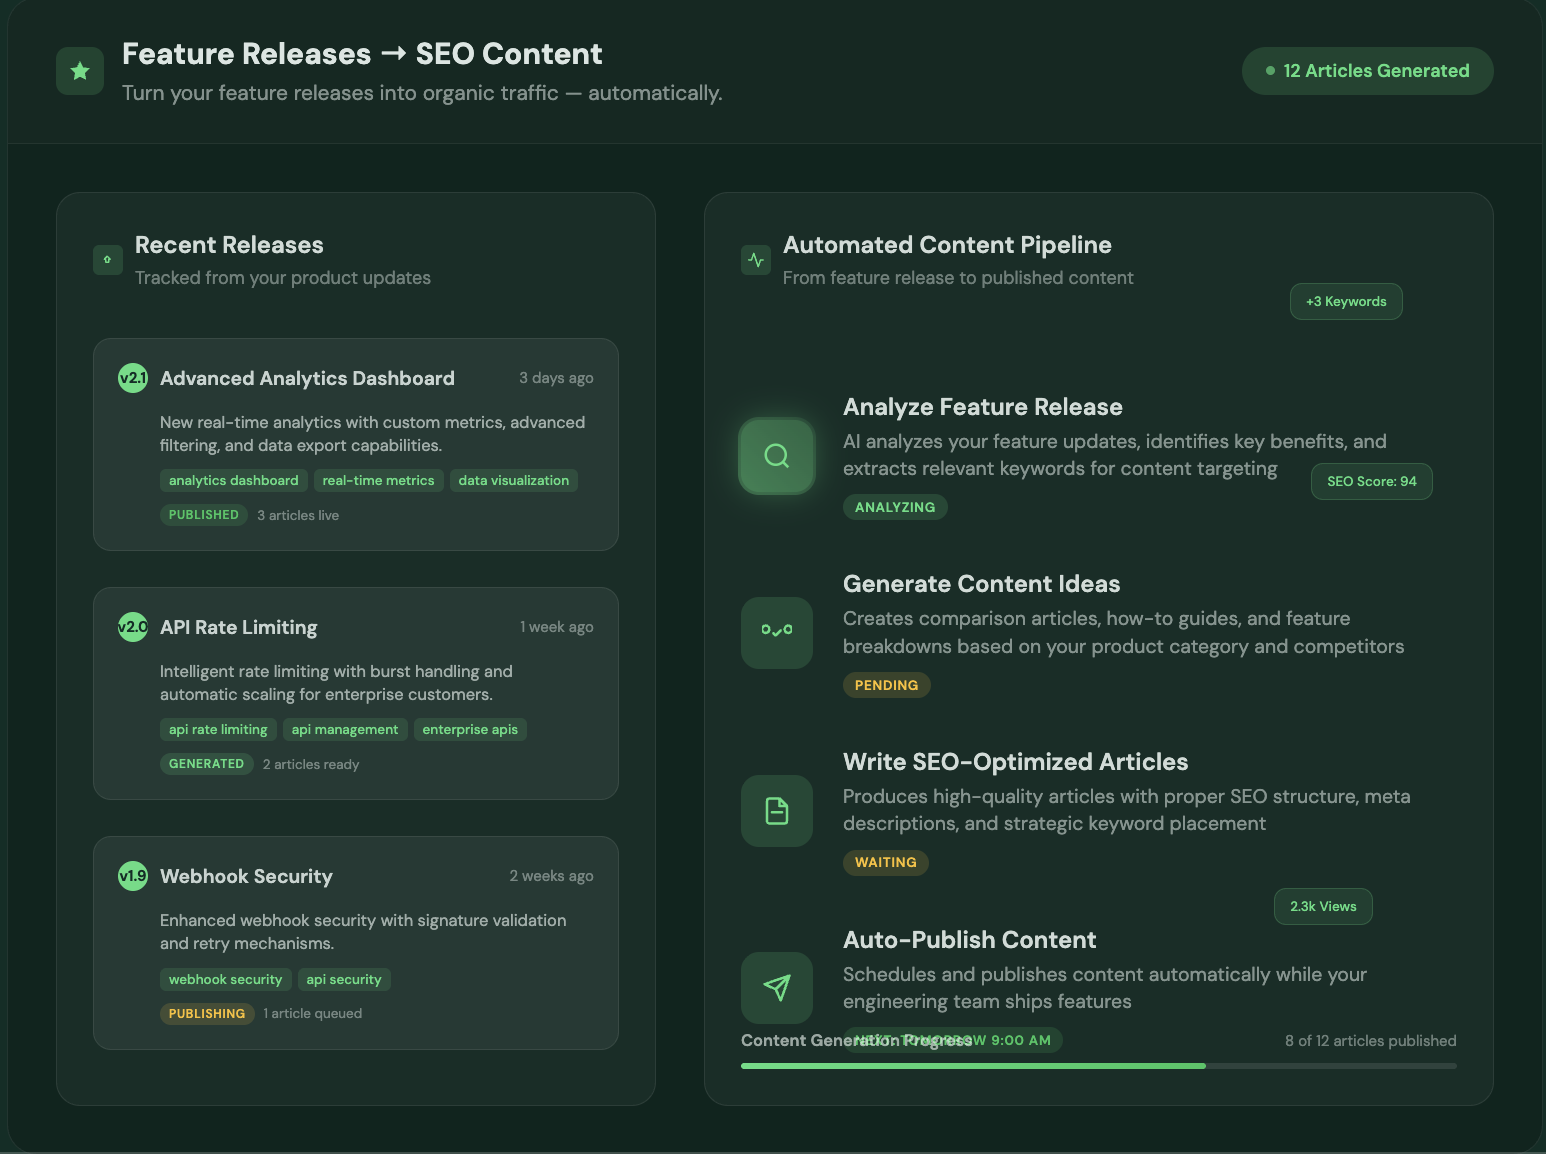Click the Automated Content Pipeline pulse icon

click(756, 260)
